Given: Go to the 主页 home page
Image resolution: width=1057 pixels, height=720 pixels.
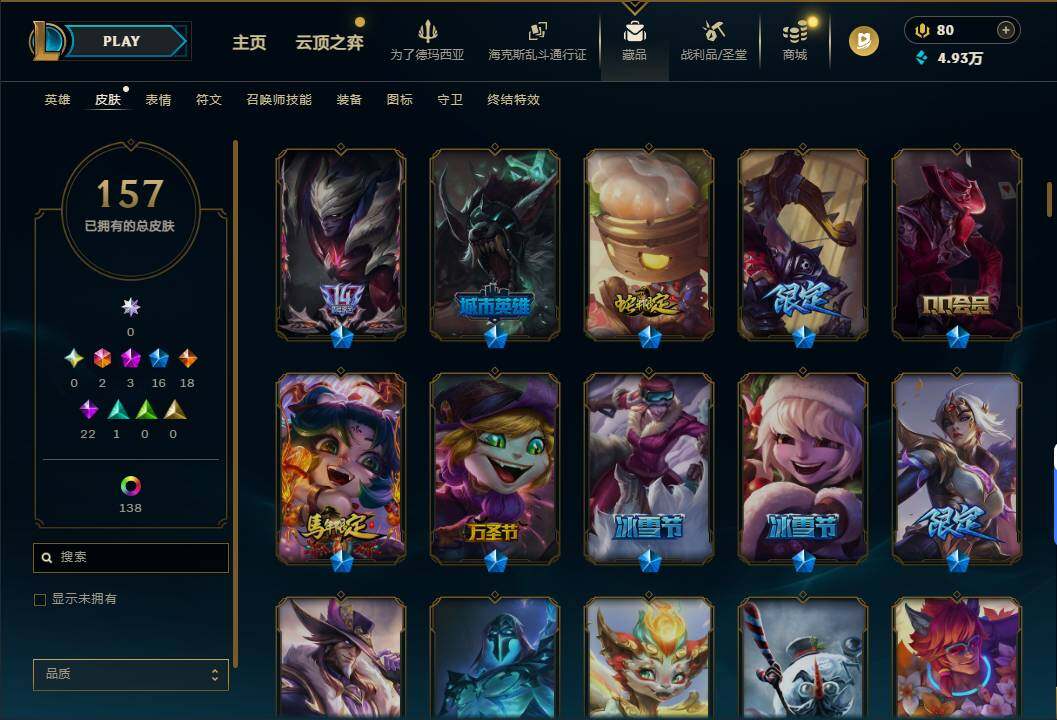Looking at the screenshot, I should [249, 42].
